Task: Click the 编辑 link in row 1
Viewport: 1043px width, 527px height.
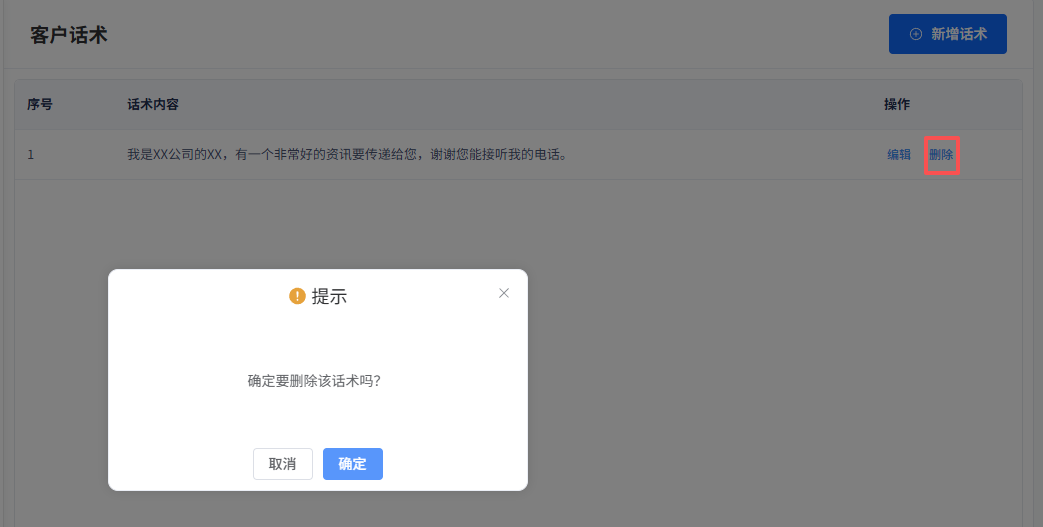Action: [899, 155]
